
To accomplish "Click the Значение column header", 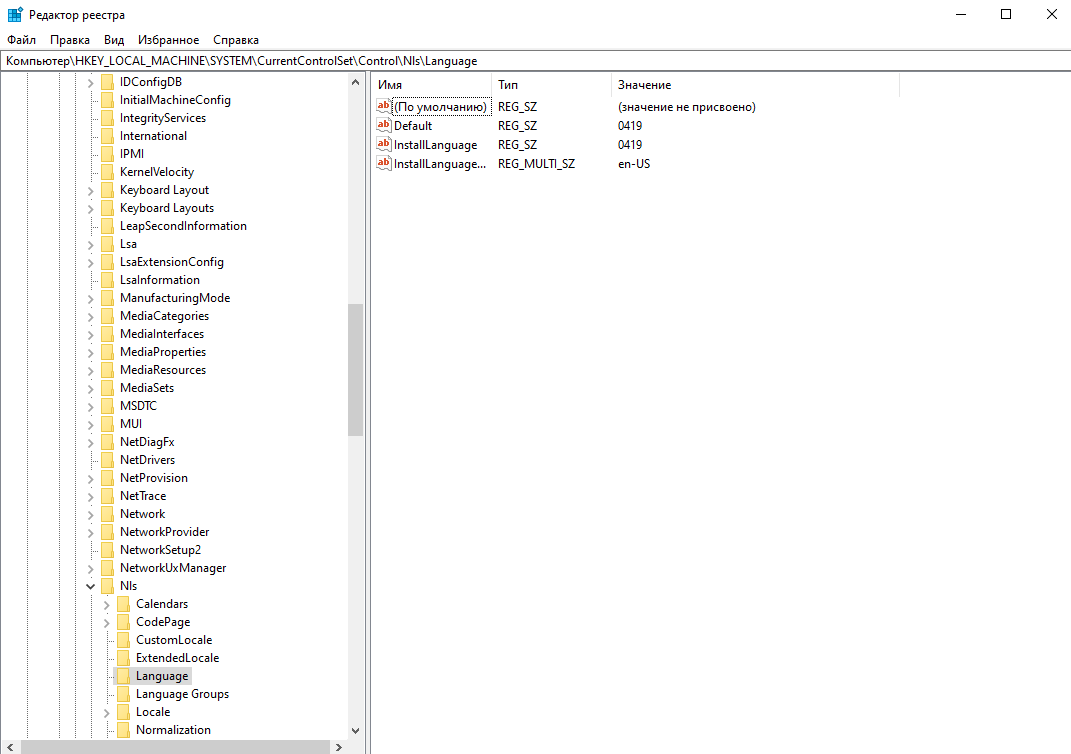I will [x=755, y=85].
